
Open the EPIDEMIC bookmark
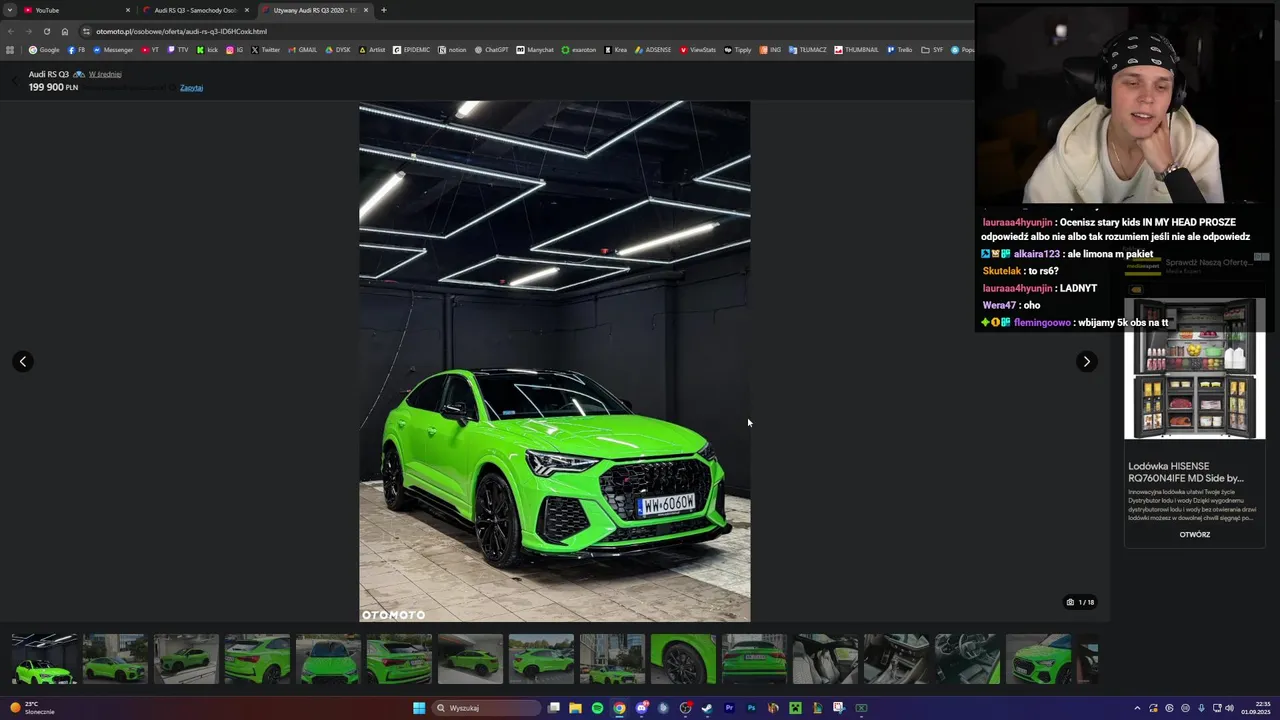click(412, 50)
